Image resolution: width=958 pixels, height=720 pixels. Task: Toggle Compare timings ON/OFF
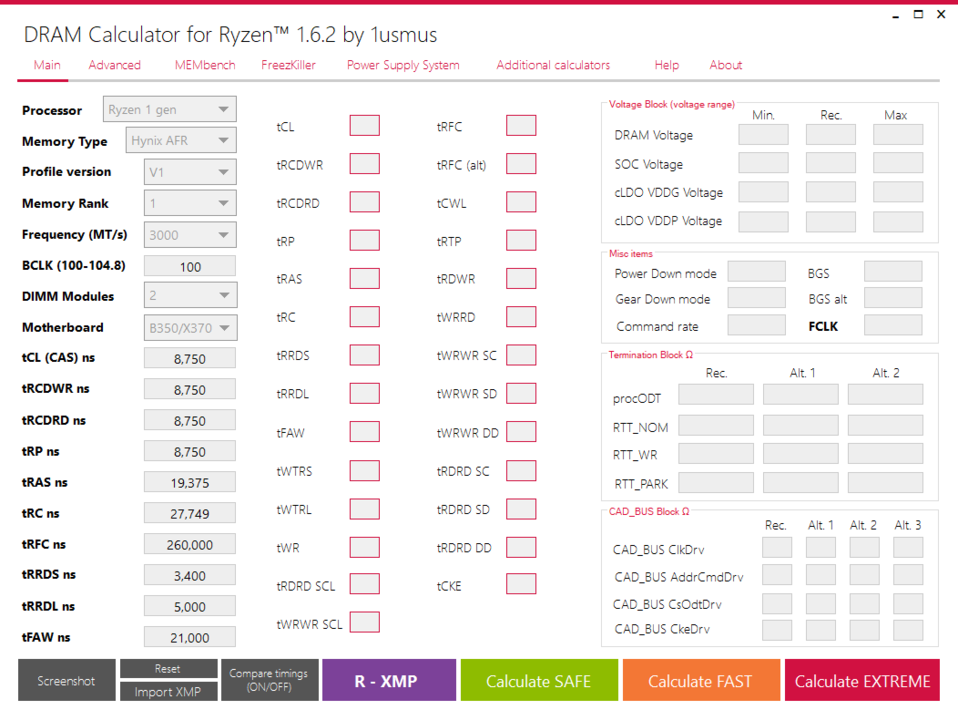270,681
